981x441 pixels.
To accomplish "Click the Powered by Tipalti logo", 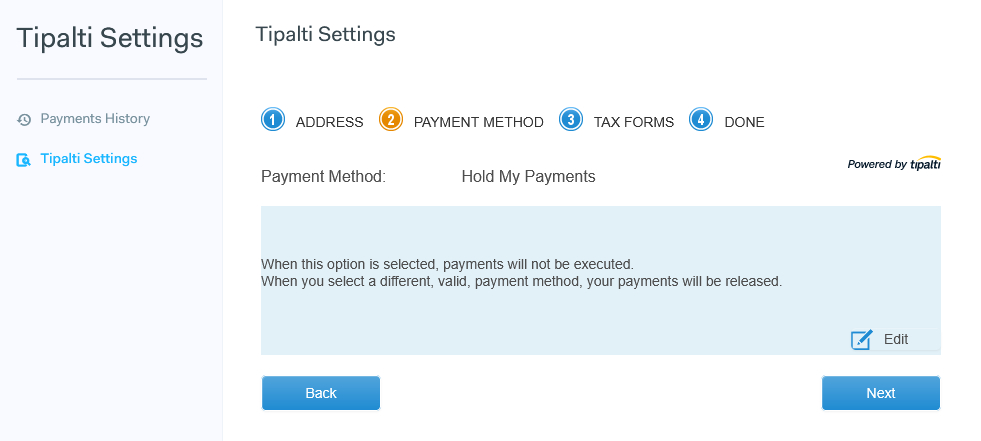I will [893, 164].
